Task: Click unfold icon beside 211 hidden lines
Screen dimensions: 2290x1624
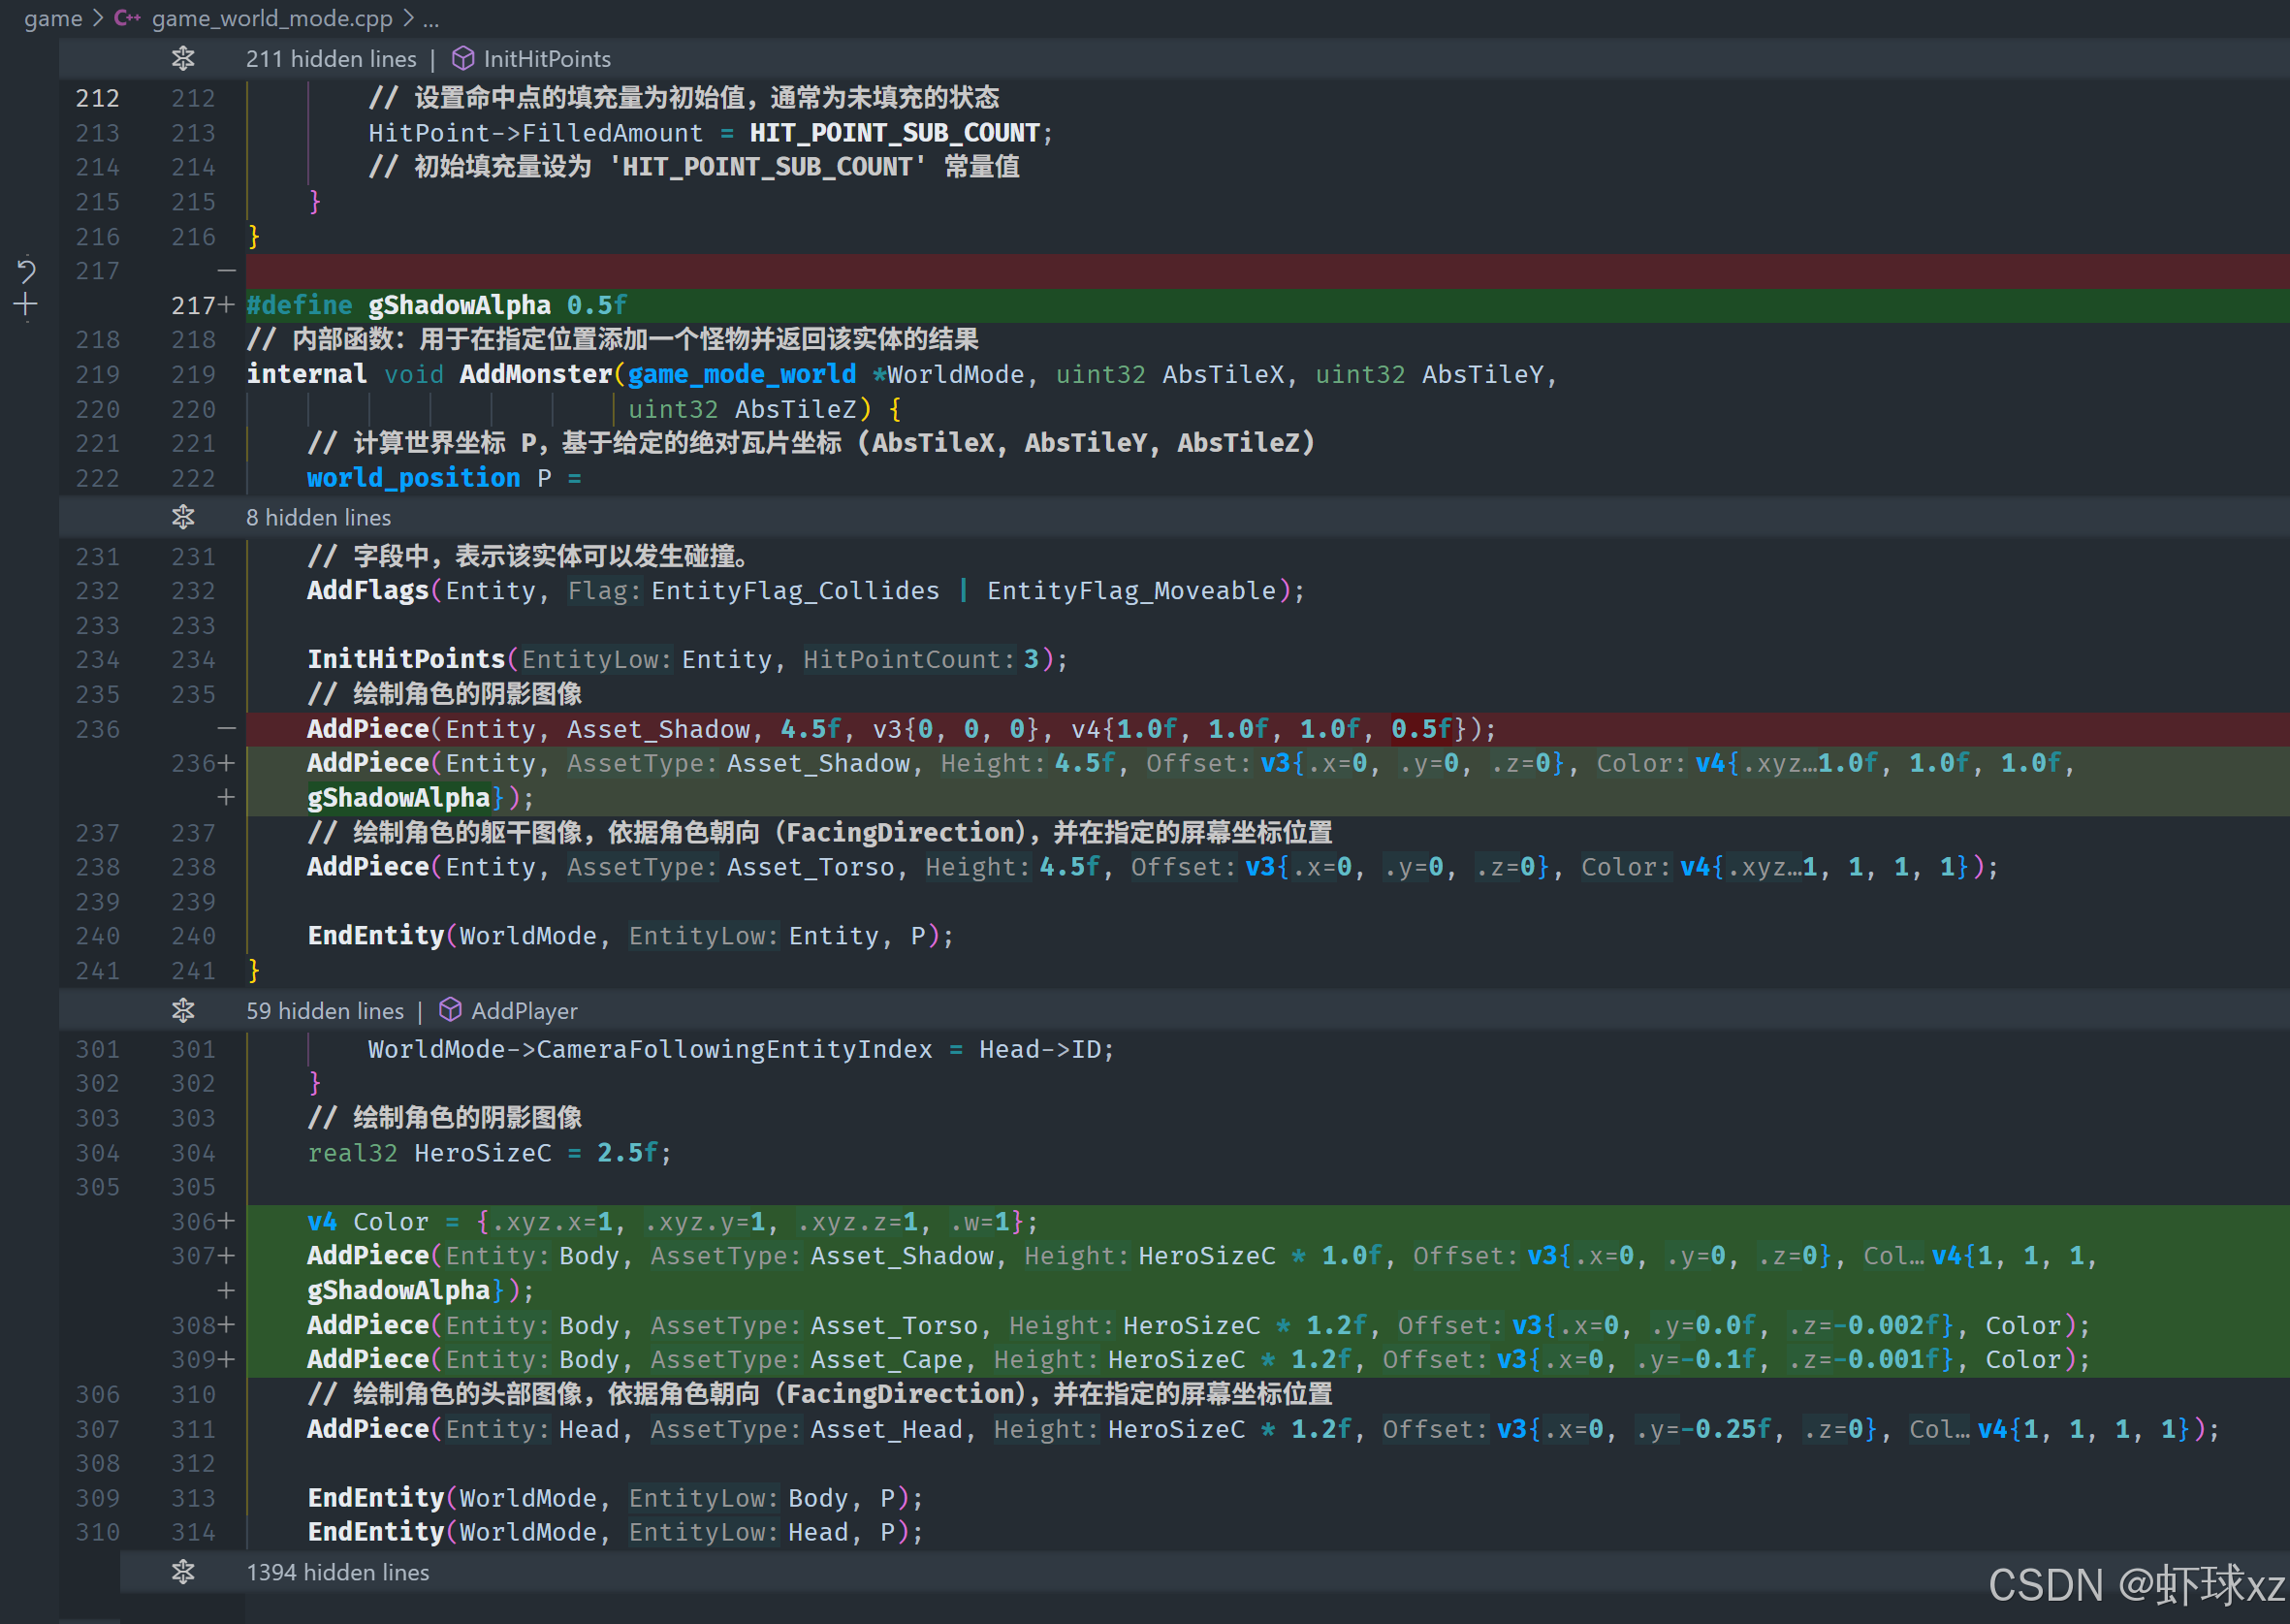Action: [x=183, y=58]
